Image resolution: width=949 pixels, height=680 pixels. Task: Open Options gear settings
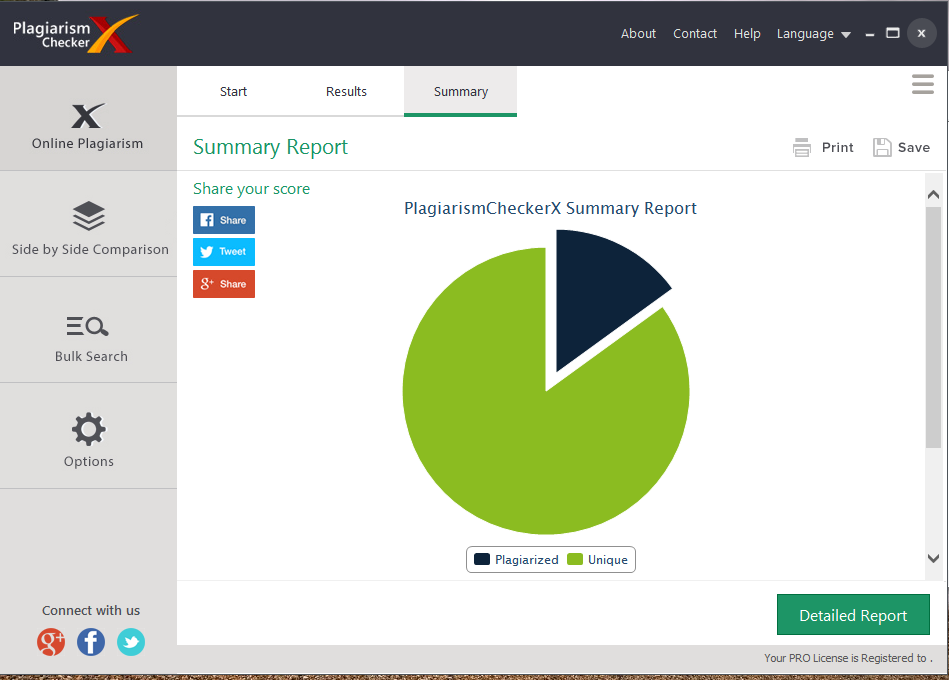88,430
